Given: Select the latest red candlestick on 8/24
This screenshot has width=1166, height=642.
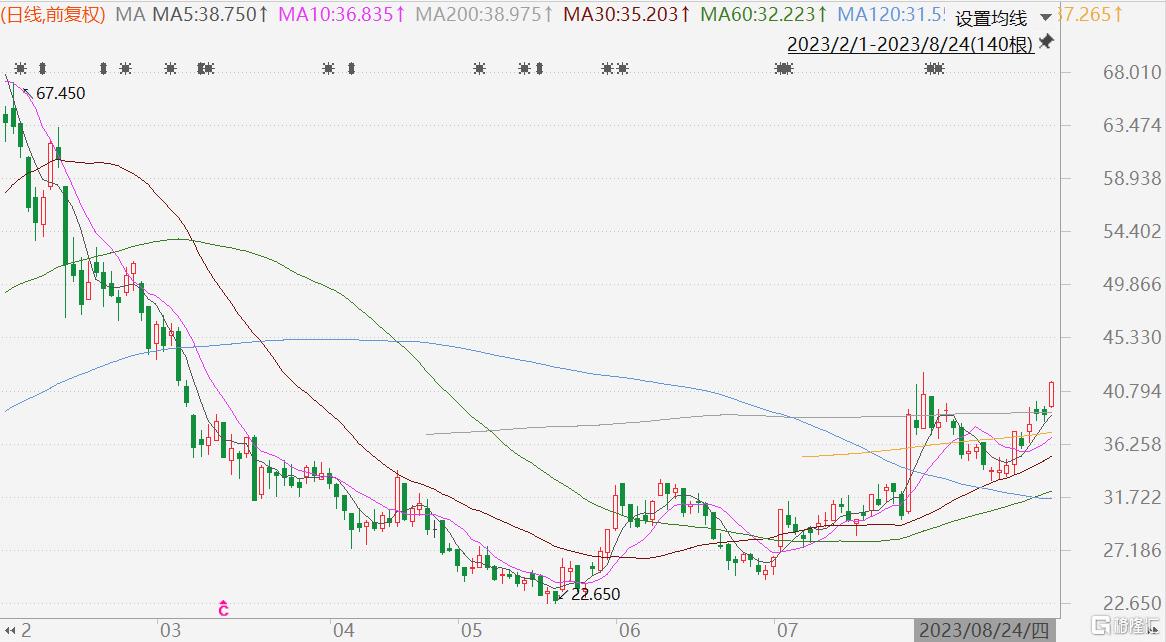Looking at the screenshot, I should click(1051, 394).
